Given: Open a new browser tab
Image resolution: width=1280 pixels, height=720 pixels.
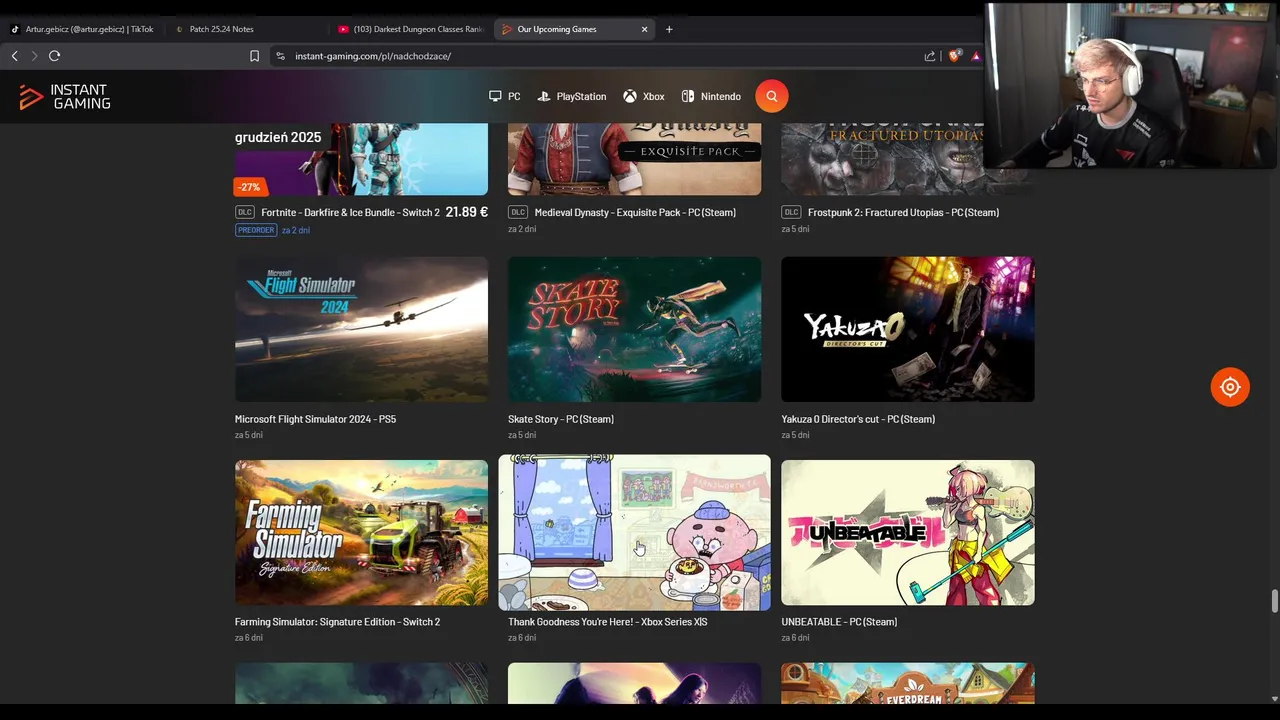Looking at the screenshot, I should pos(669,29).
